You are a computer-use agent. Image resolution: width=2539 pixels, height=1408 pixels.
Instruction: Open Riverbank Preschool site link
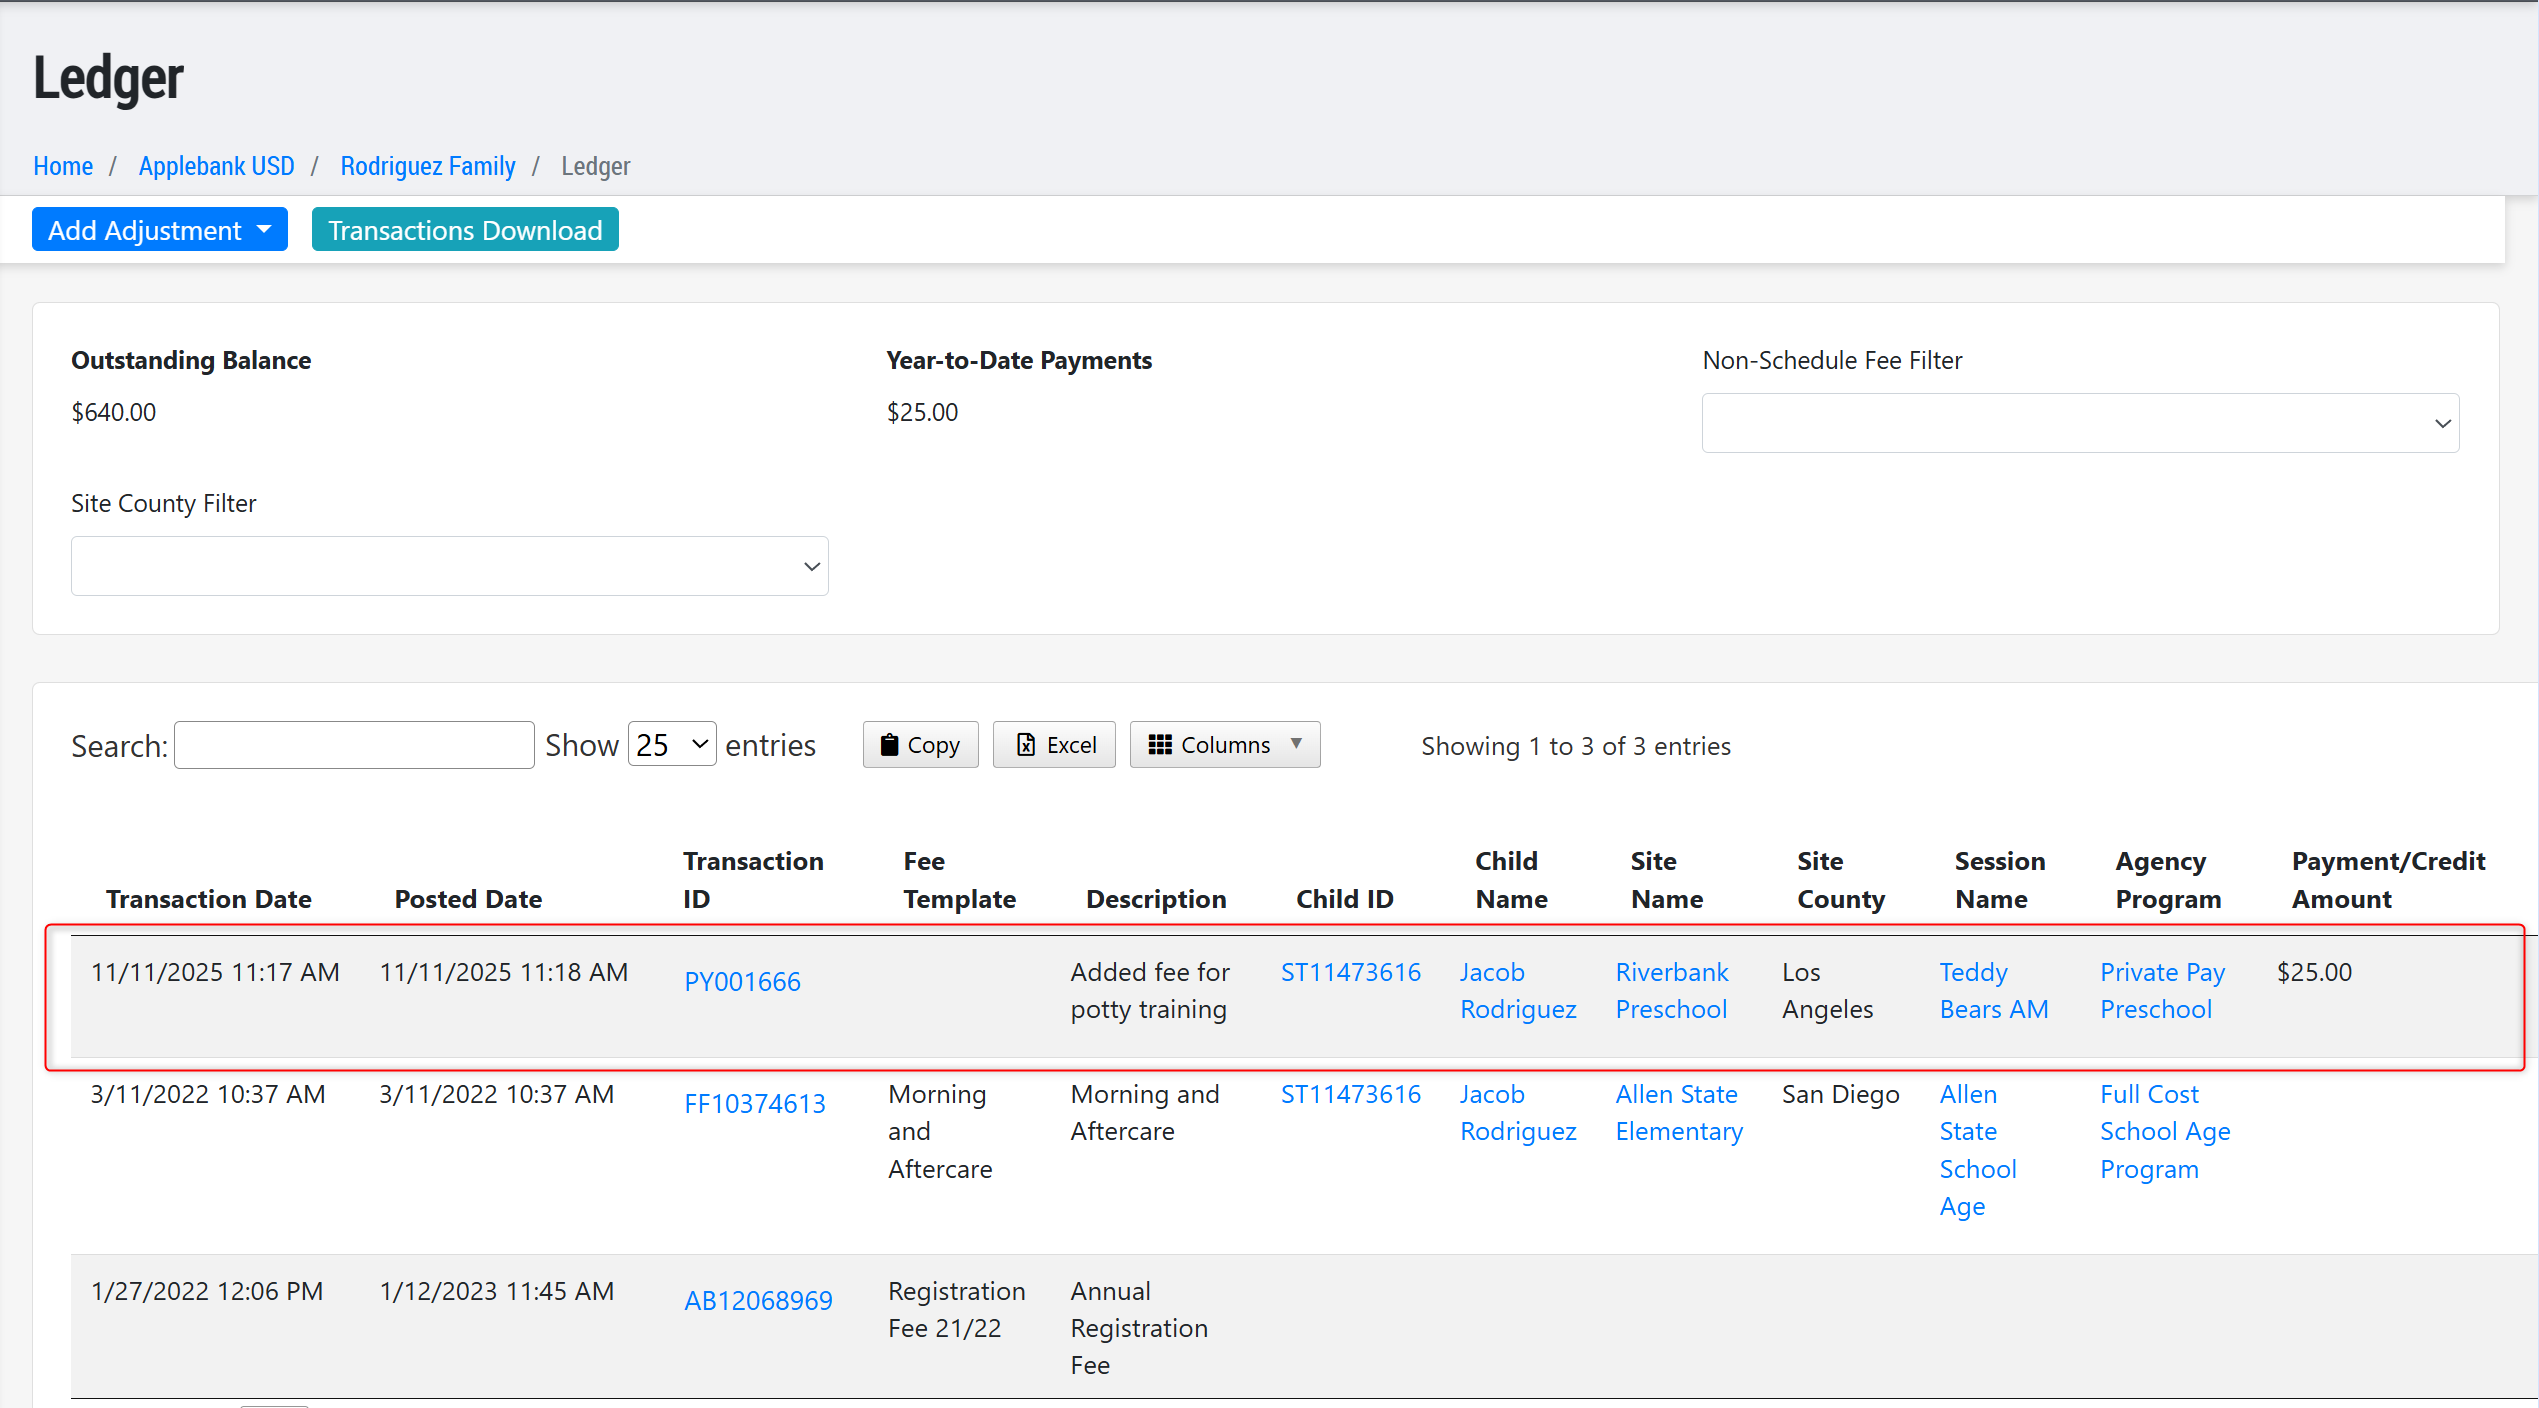pos(1671,990)
